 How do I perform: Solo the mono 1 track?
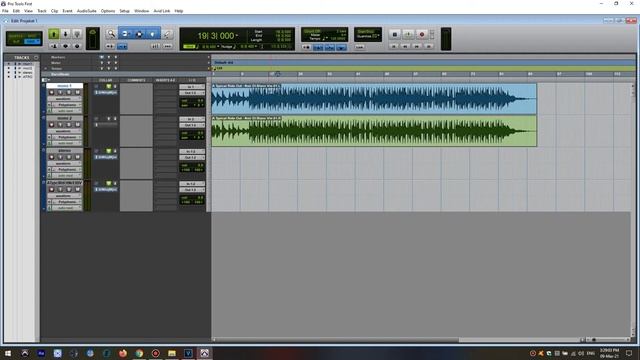[x=69, y=93]
